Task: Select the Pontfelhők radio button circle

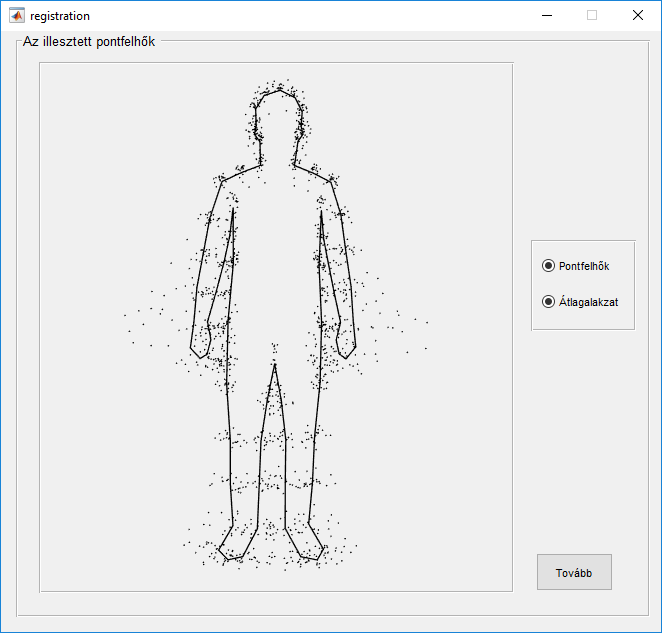Action: (547, 266)
